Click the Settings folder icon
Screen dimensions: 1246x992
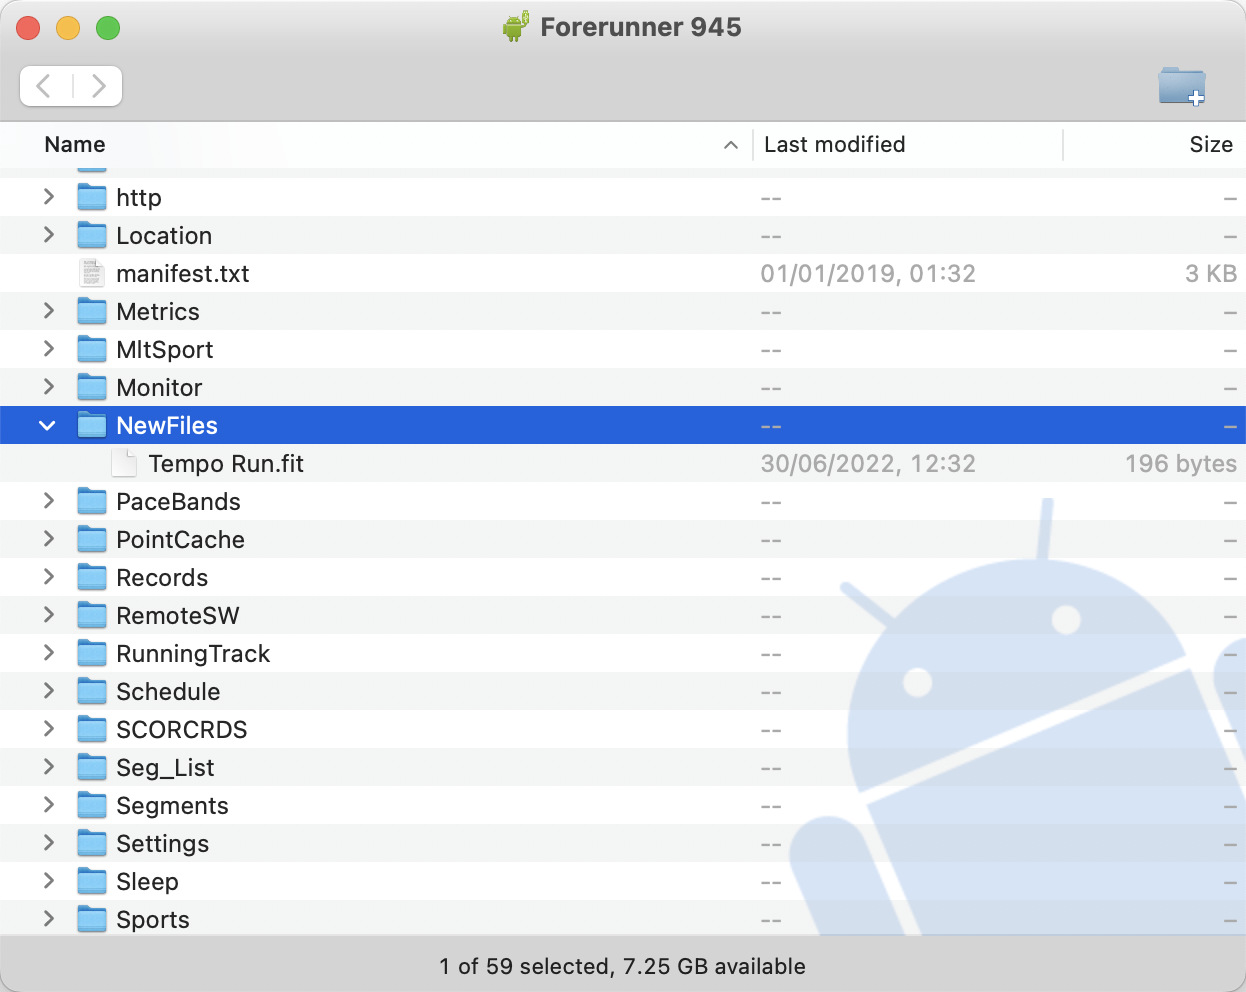click(92, 843)
